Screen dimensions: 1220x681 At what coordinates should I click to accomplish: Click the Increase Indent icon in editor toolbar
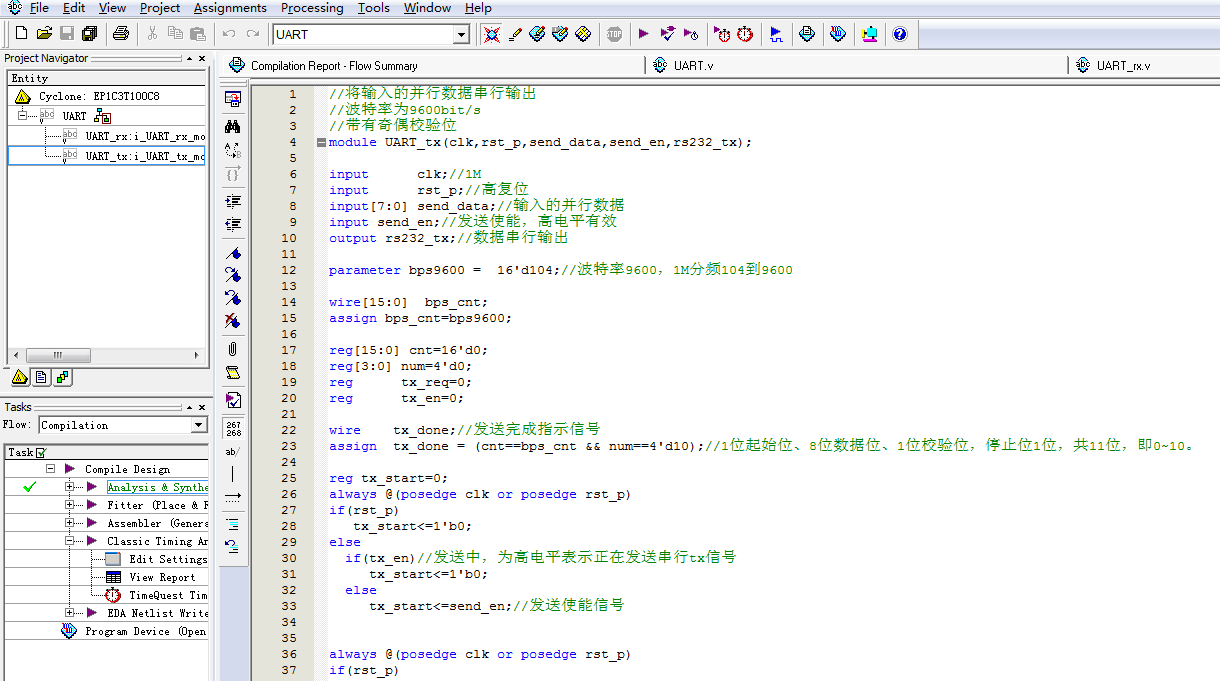[x=232, y=201]
